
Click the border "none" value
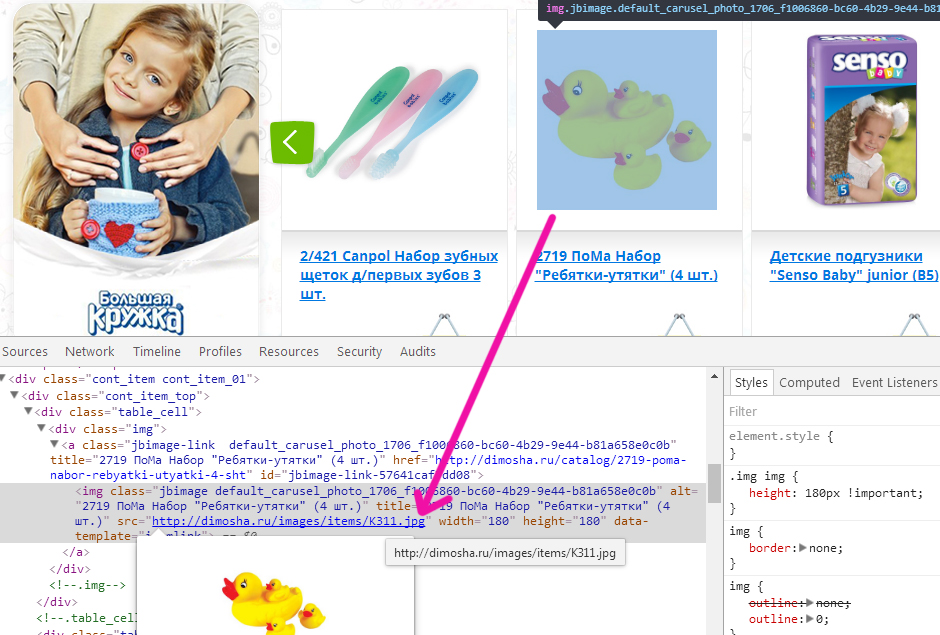(824, 548)
